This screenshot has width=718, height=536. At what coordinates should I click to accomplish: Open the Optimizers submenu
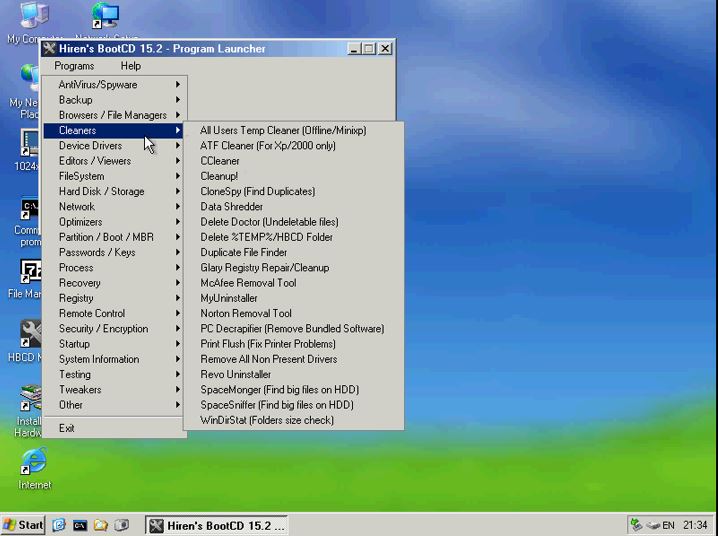click(114, 222)
